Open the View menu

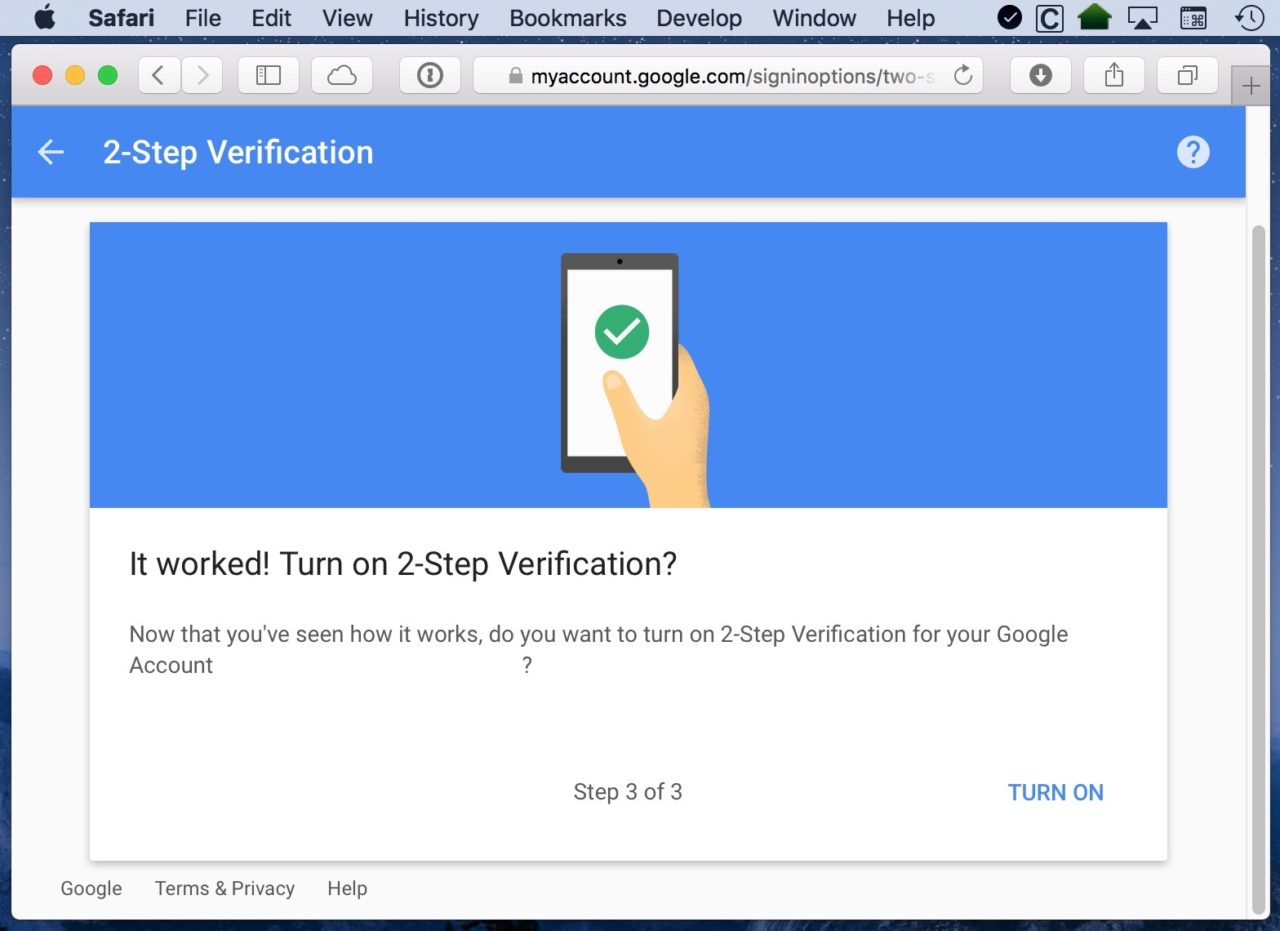point(347,18)
